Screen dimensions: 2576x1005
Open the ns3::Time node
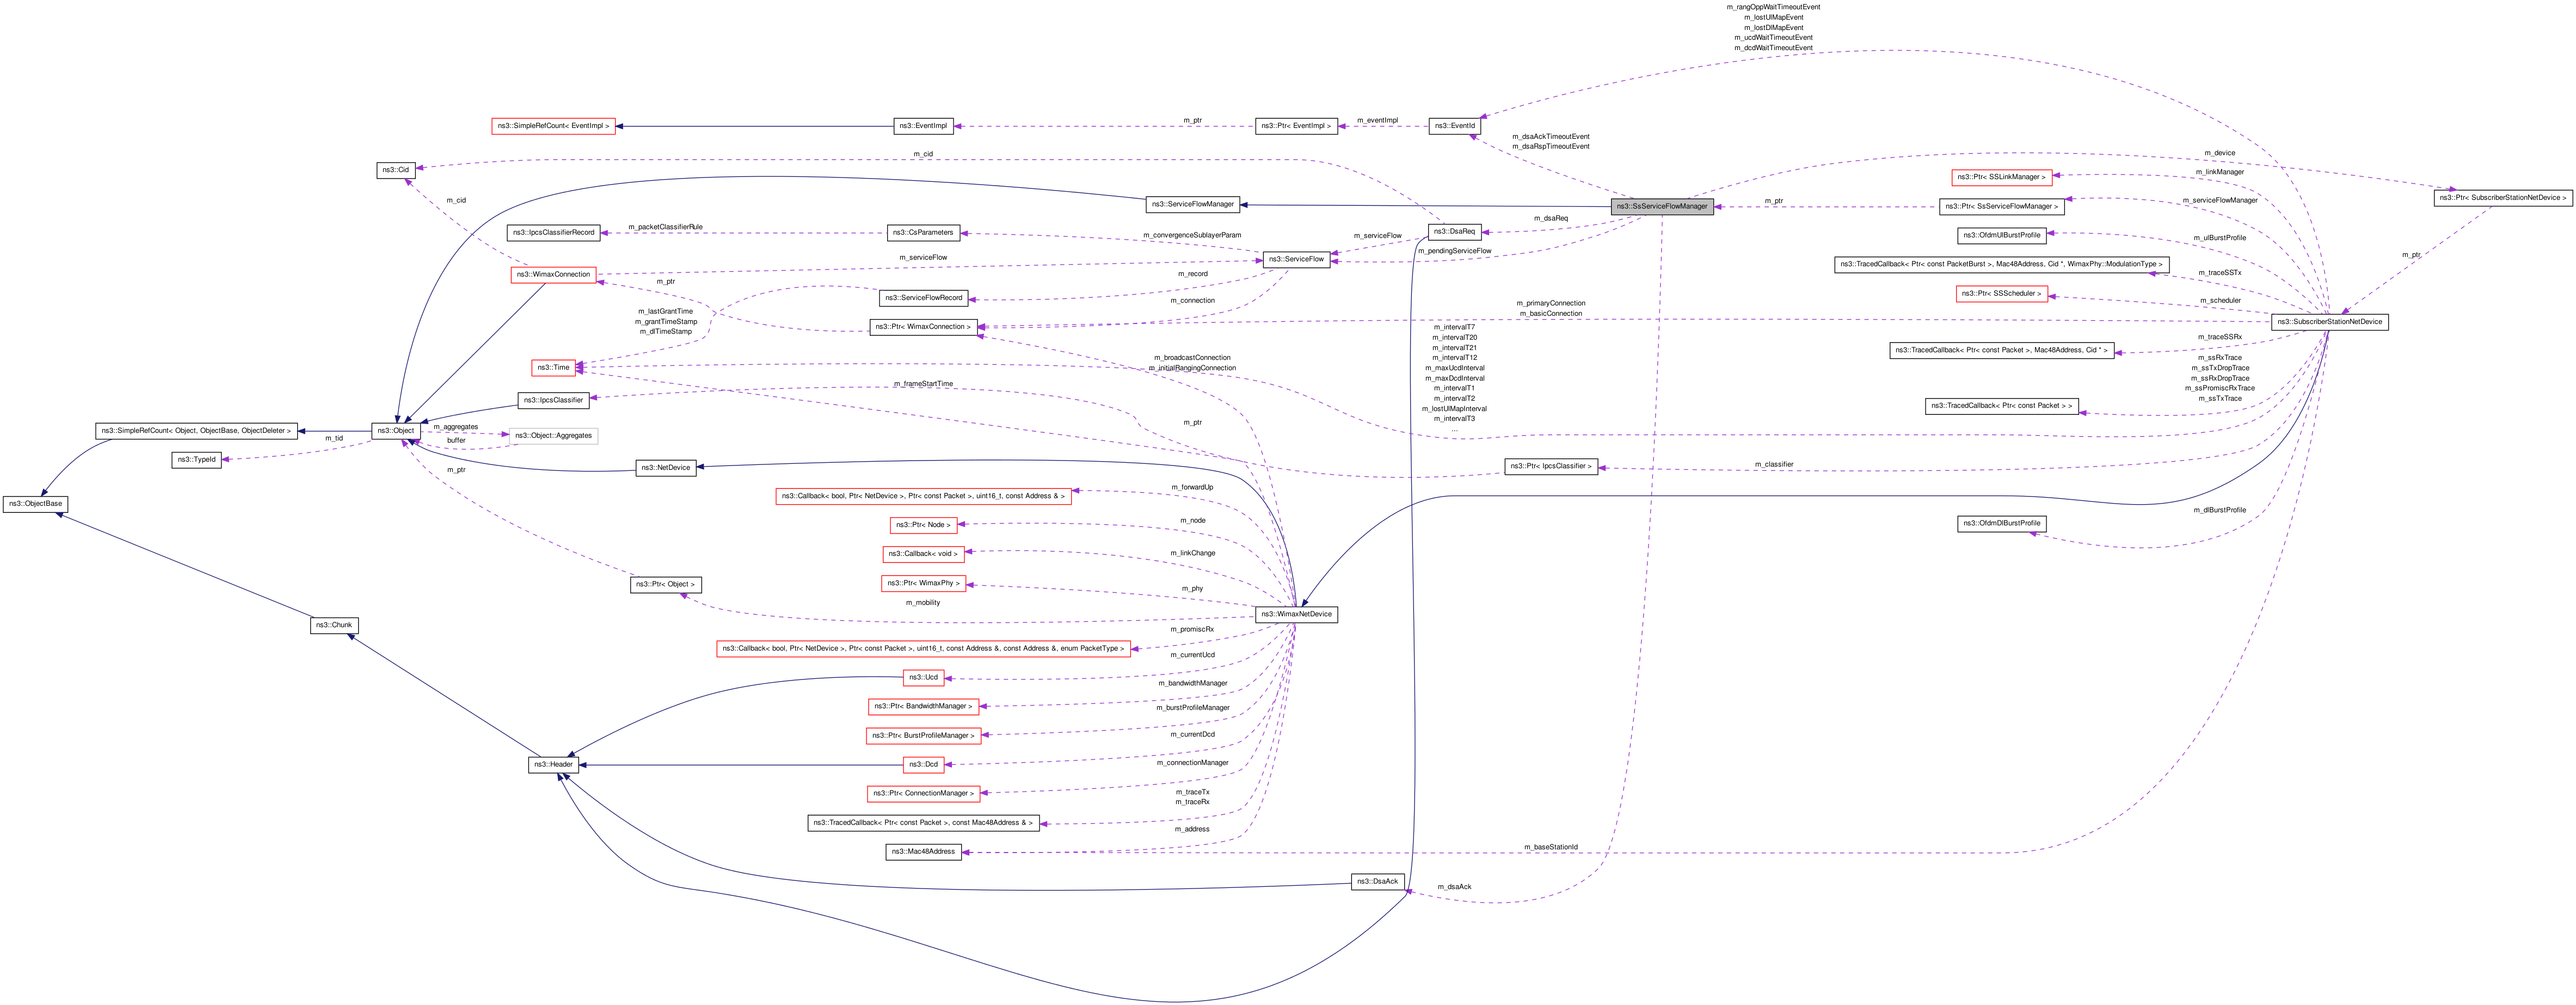tap(553, 367)
